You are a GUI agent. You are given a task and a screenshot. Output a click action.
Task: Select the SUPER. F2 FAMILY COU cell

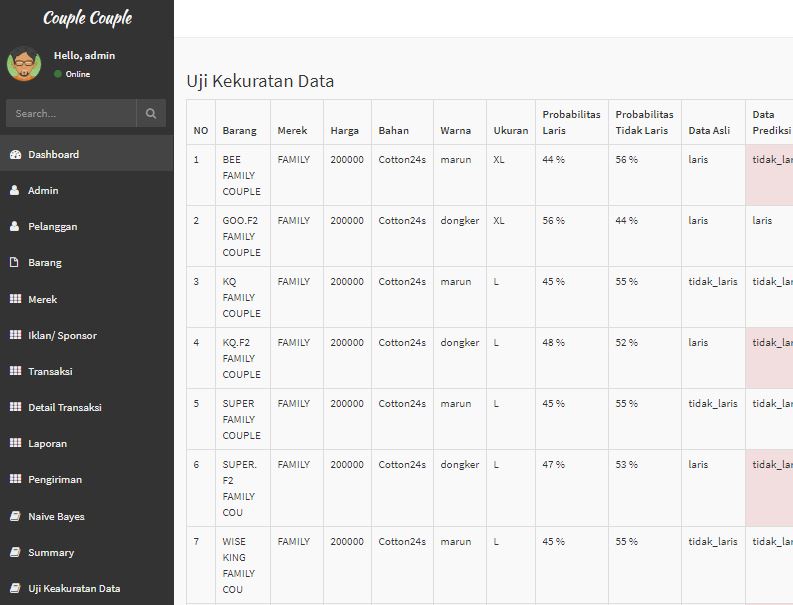coord(243,488)
